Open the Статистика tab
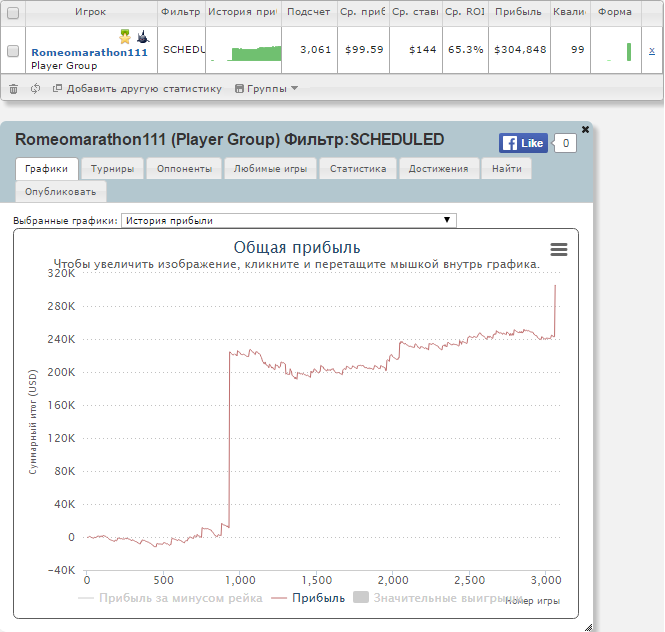This screenshot has height=632, width=665. (x=358, y=169)
